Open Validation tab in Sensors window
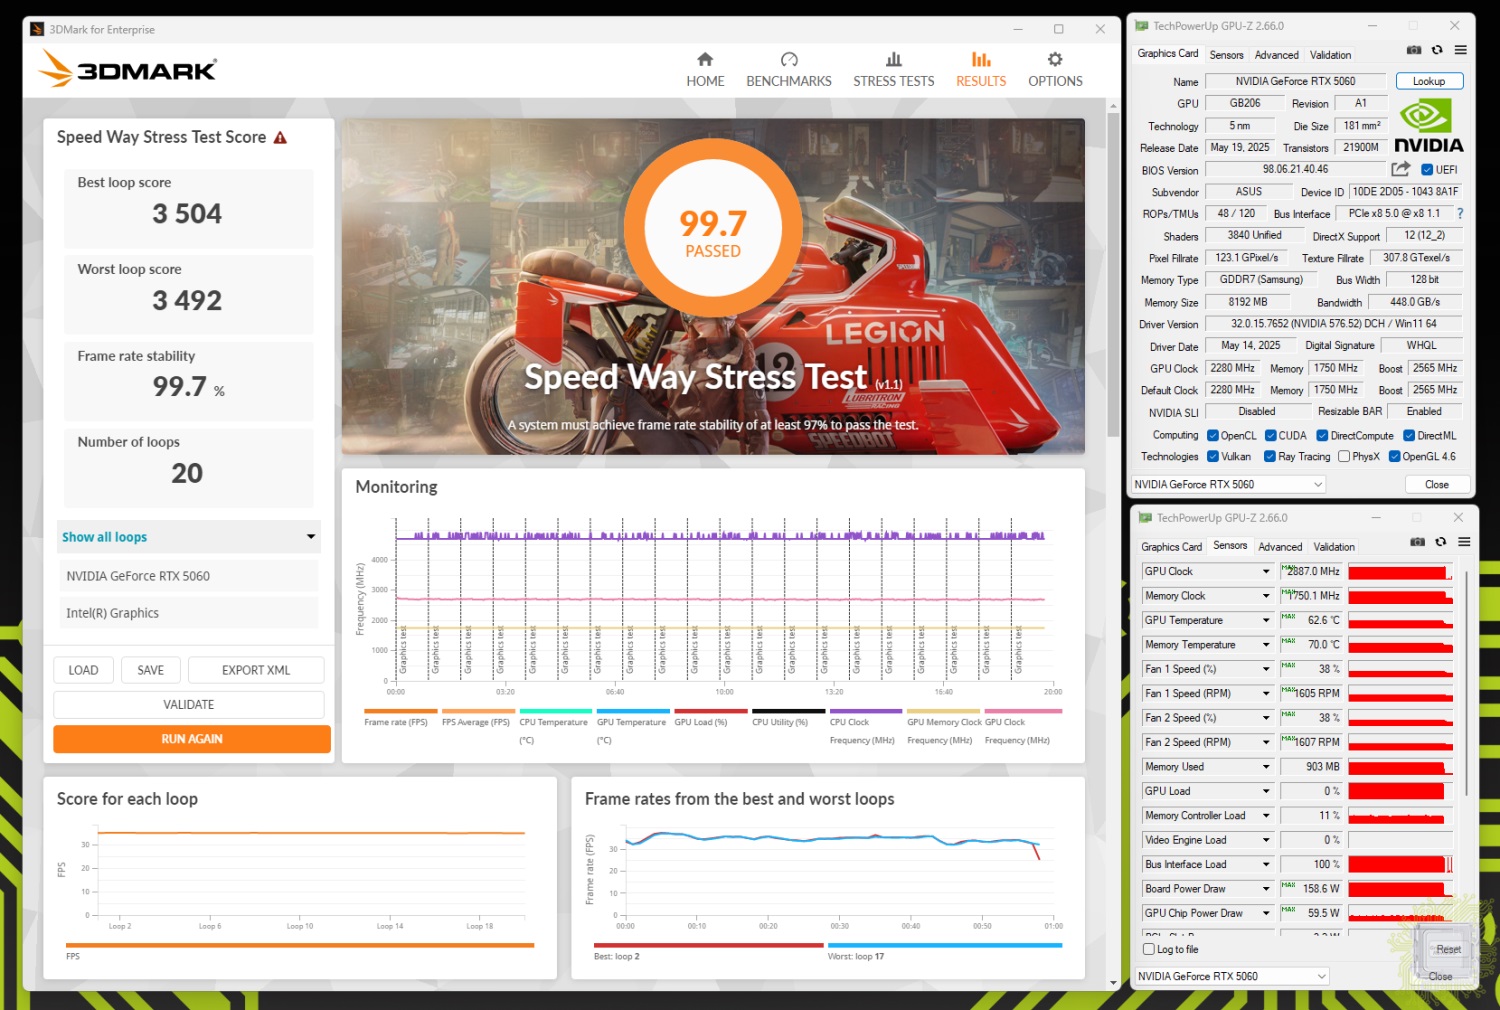1500x1010 pixels. point(1334,547)
